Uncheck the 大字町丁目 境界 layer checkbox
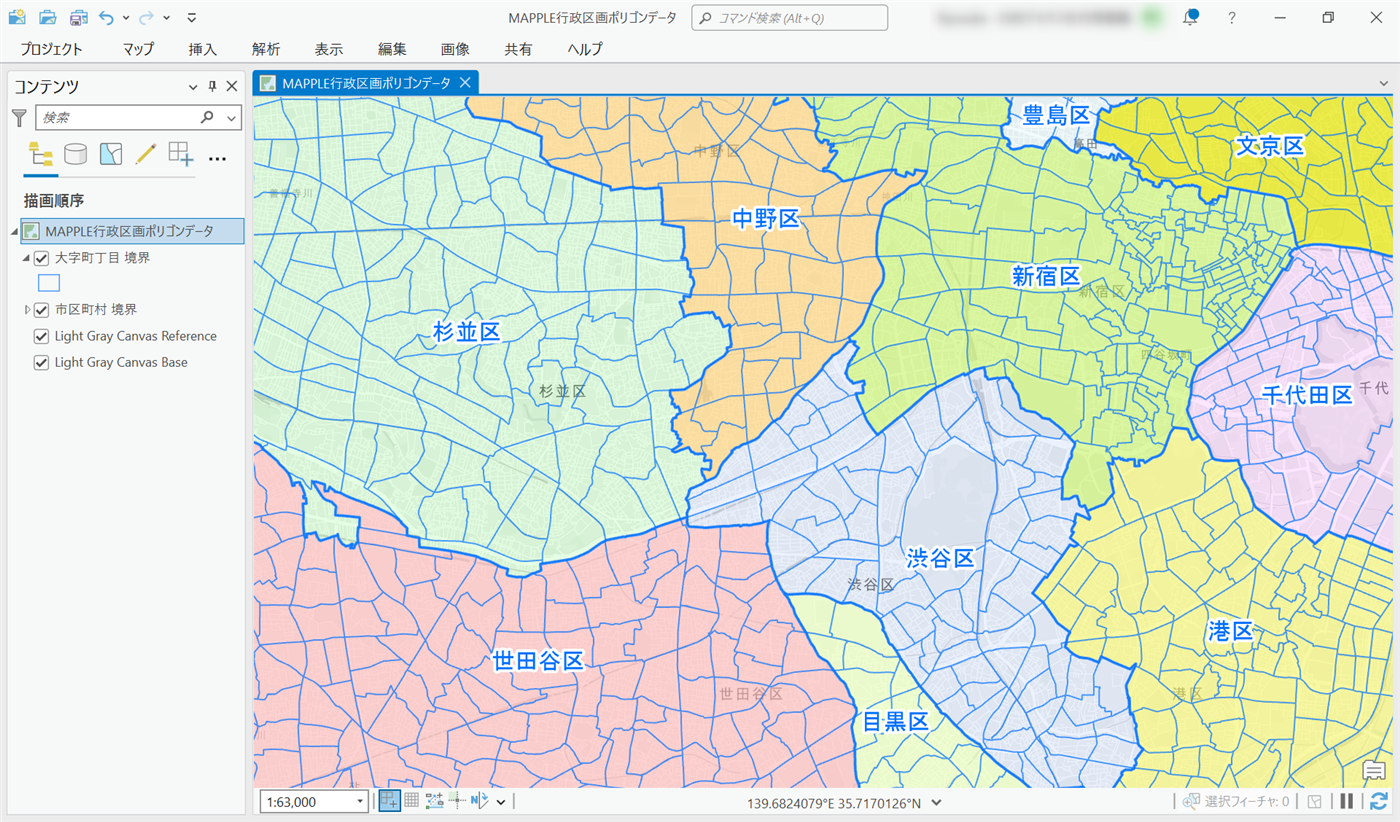The width and height of the screenshot is (1400, 822). (x=42, y=258)
